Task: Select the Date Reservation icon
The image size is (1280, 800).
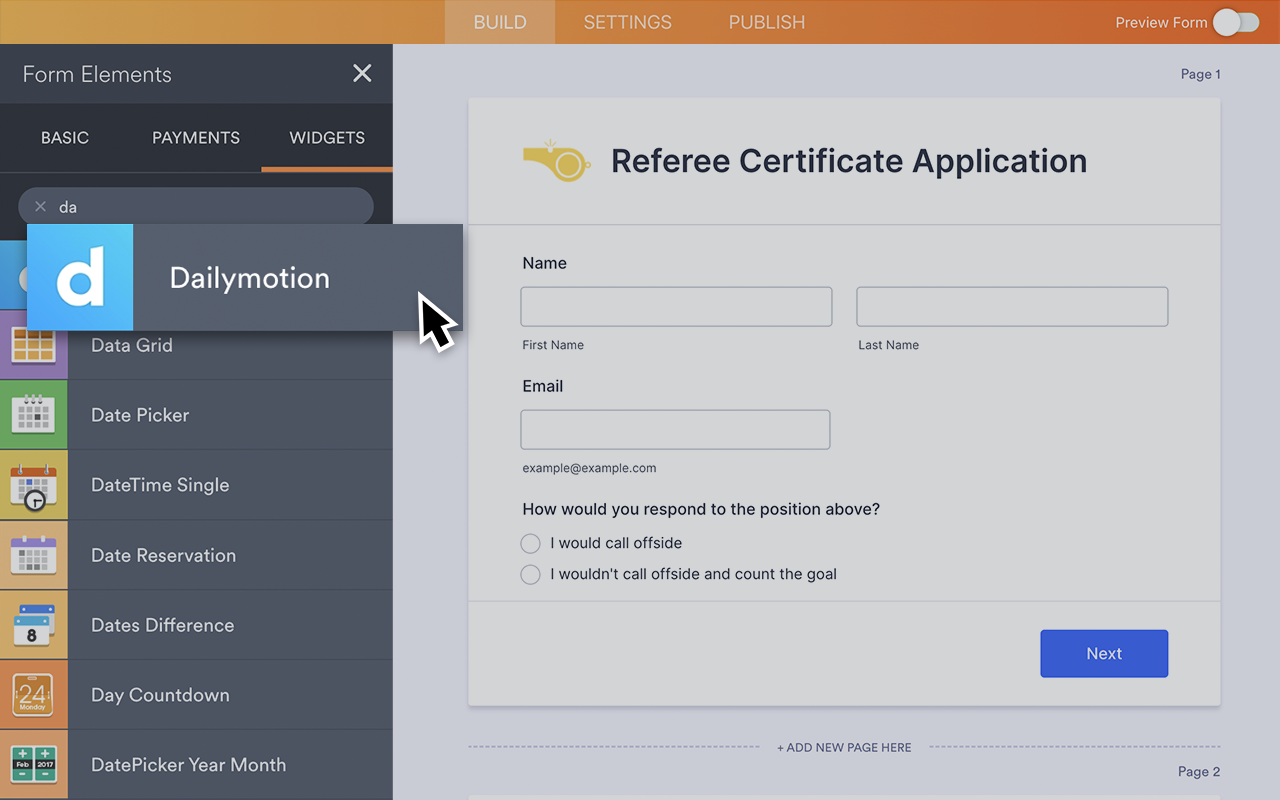Action: click(x=34, y=555)
